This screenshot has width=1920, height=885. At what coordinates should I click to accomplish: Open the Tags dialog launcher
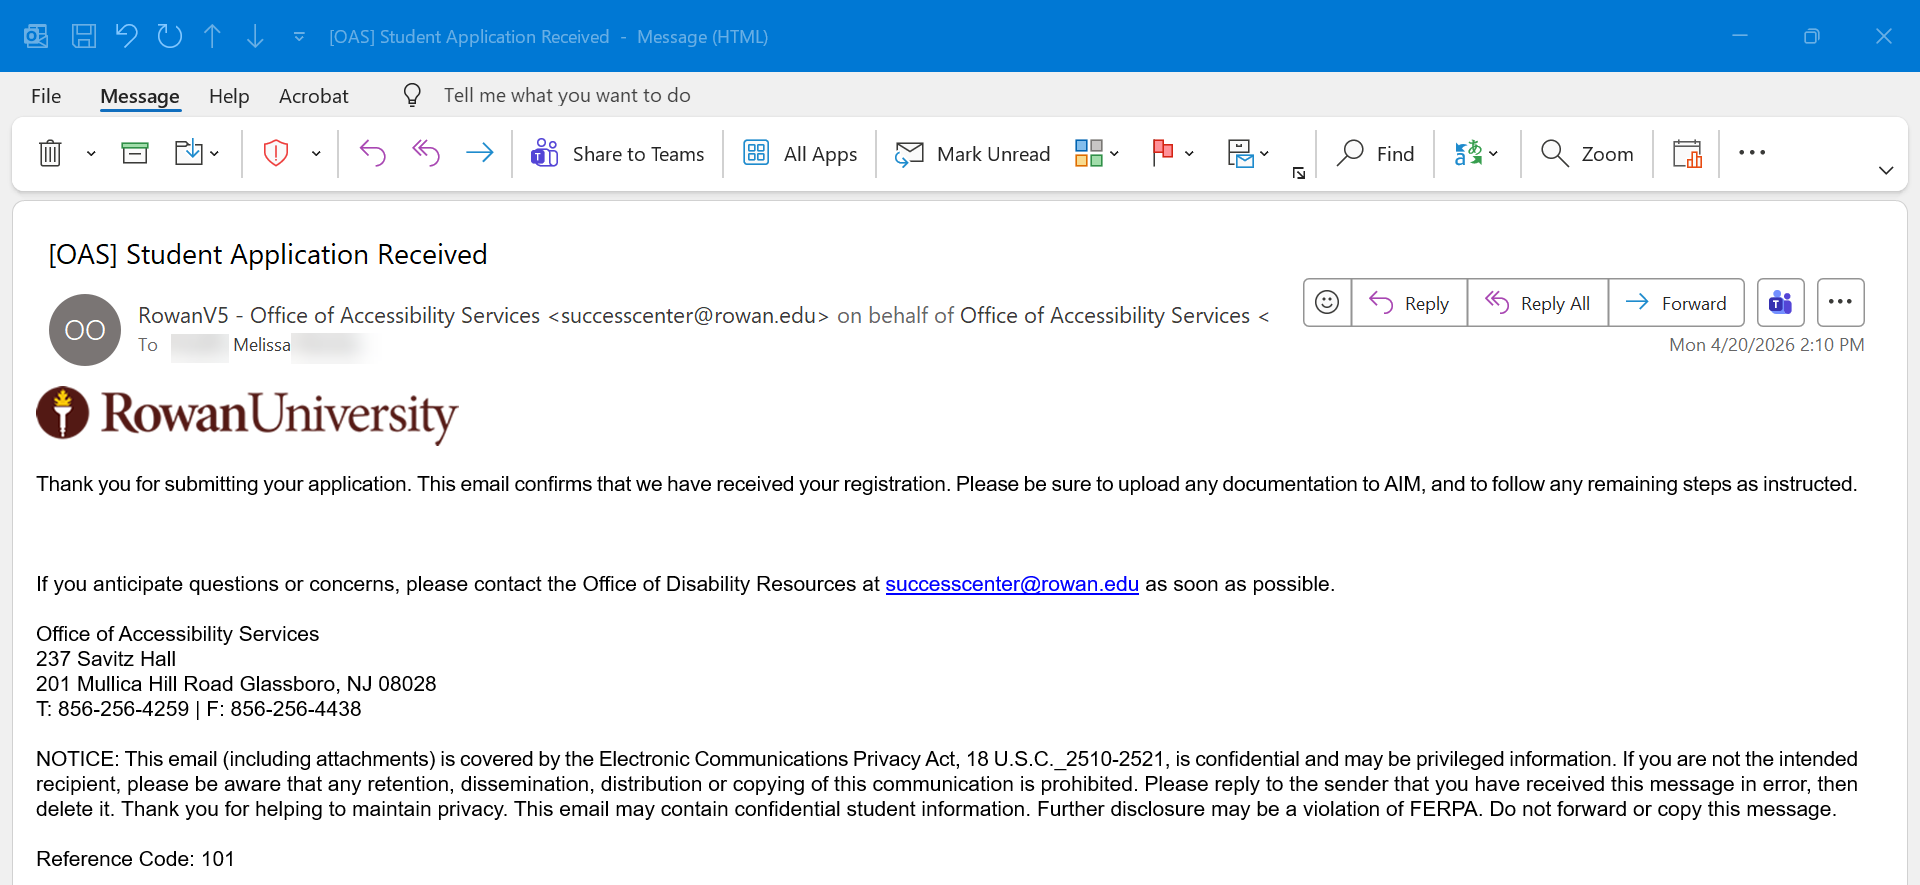[1299, 173]
